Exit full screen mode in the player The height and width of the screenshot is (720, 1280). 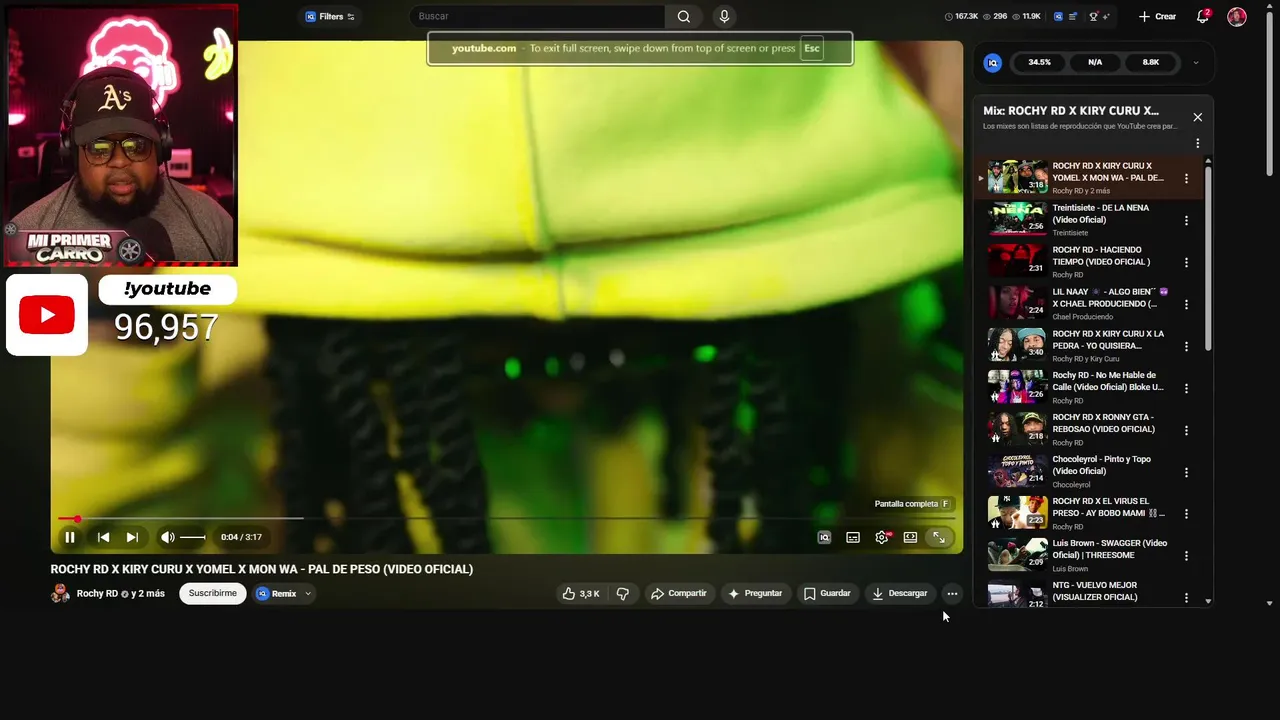tap(939, 537)
